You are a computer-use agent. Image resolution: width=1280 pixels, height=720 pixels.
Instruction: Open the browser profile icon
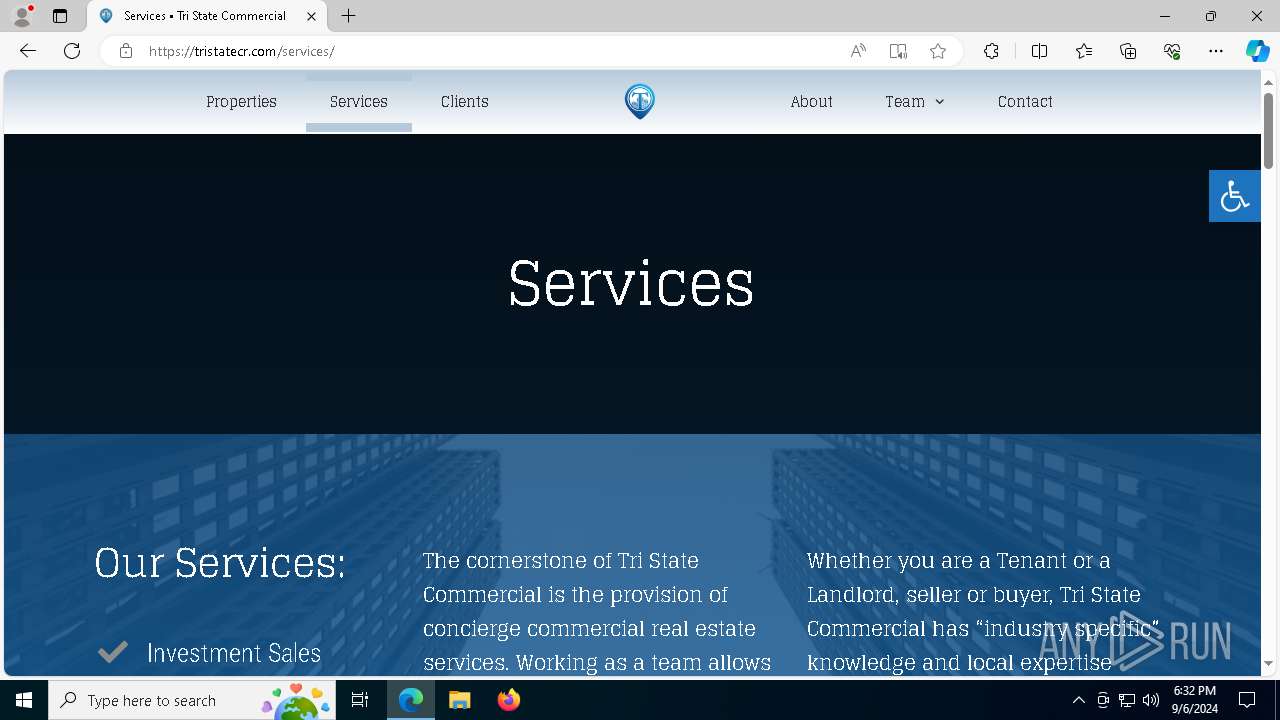[x=22, y=16]
